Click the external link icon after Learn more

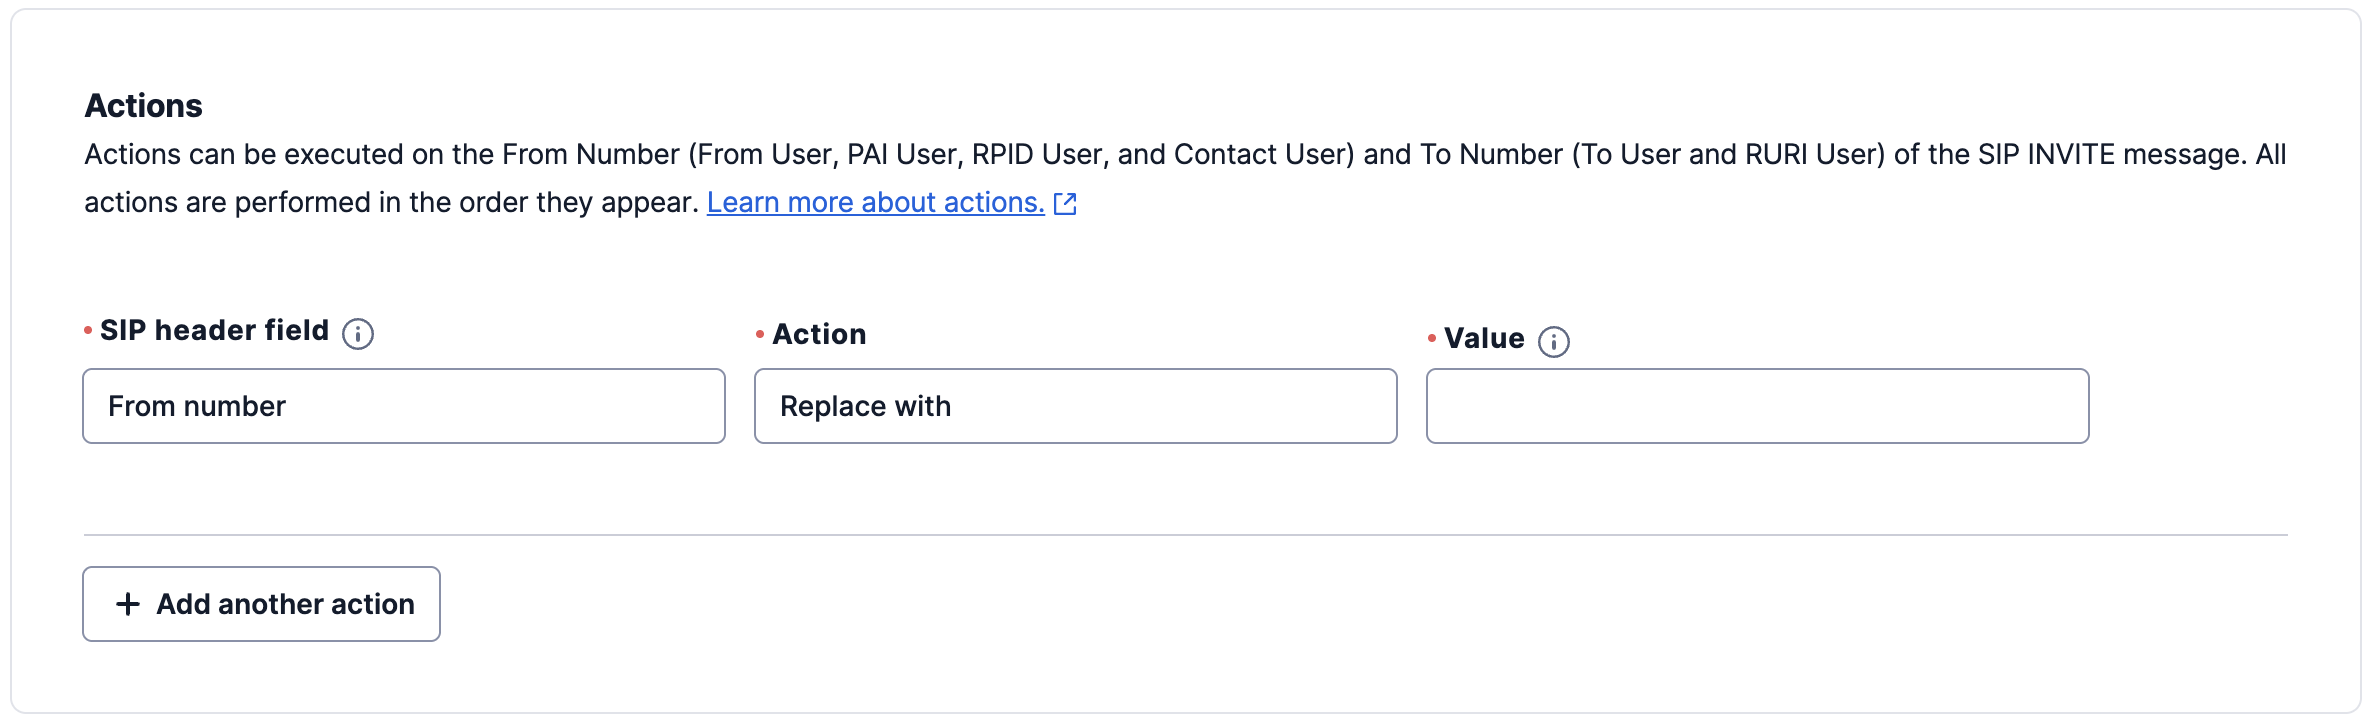click(x=1066, y=203)
